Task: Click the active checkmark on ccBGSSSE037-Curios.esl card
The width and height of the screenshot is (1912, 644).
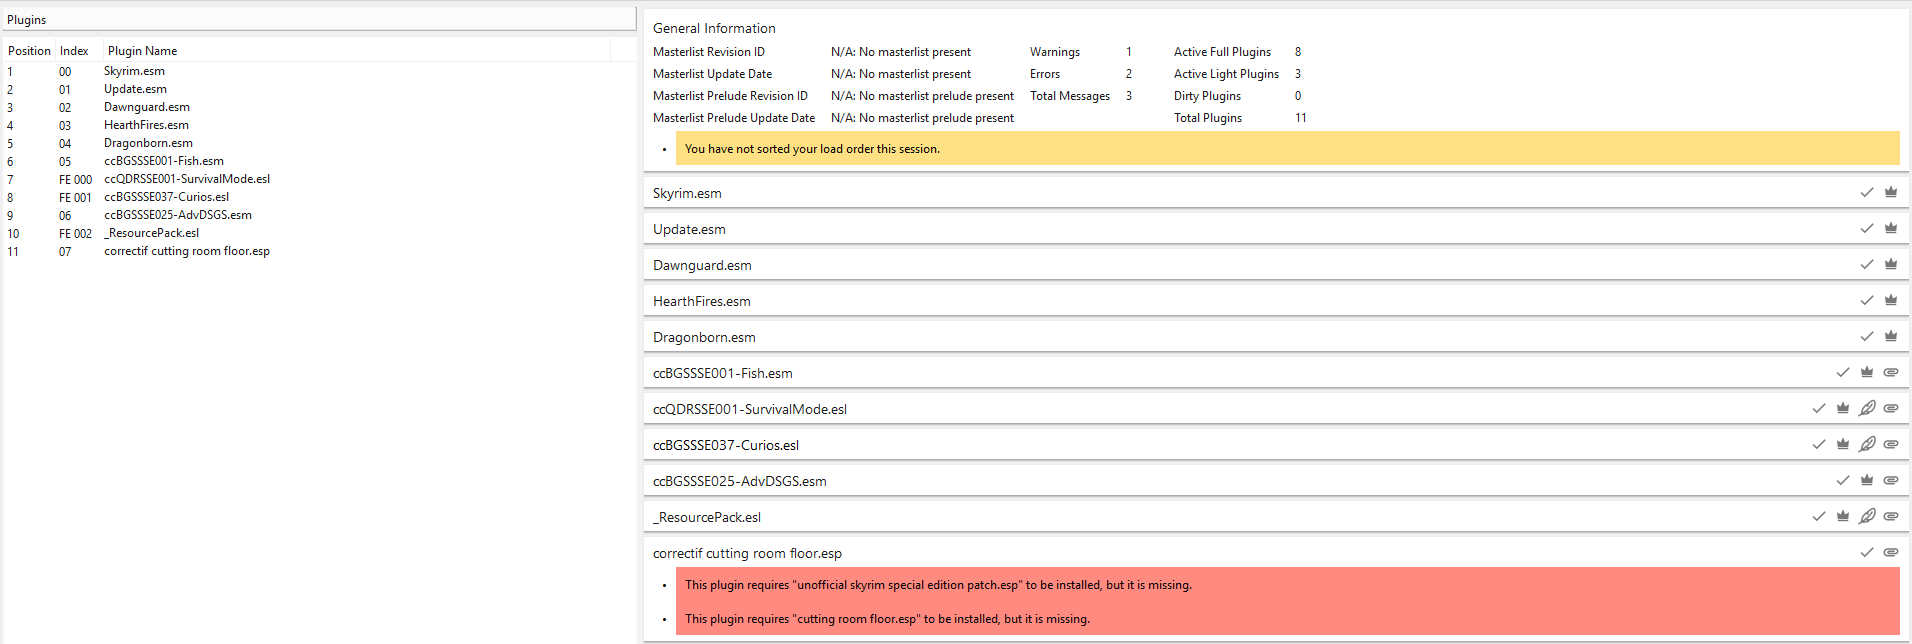Action: (1819, 444)
